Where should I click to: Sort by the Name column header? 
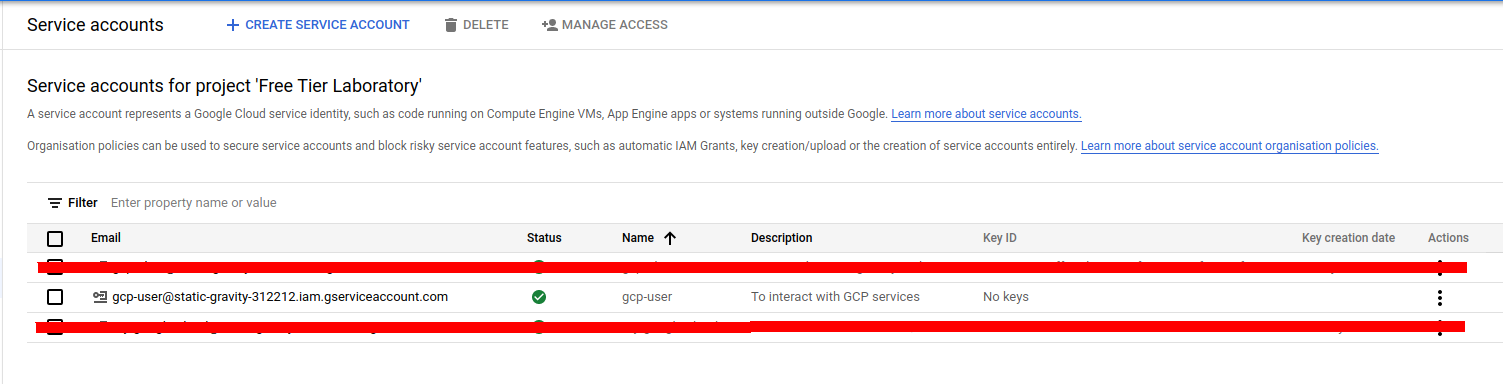(x=638, y=238)
